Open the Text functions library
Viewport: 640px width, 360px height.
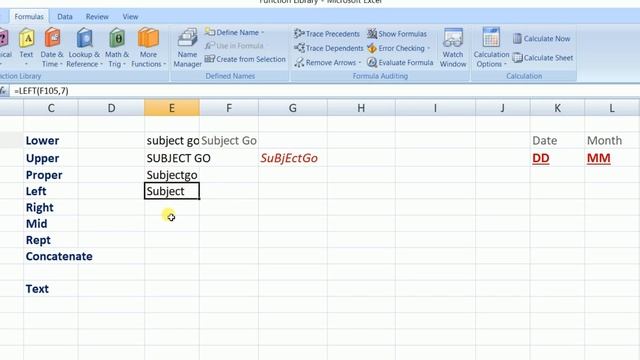pyautogui.click(x=26, y=47)
